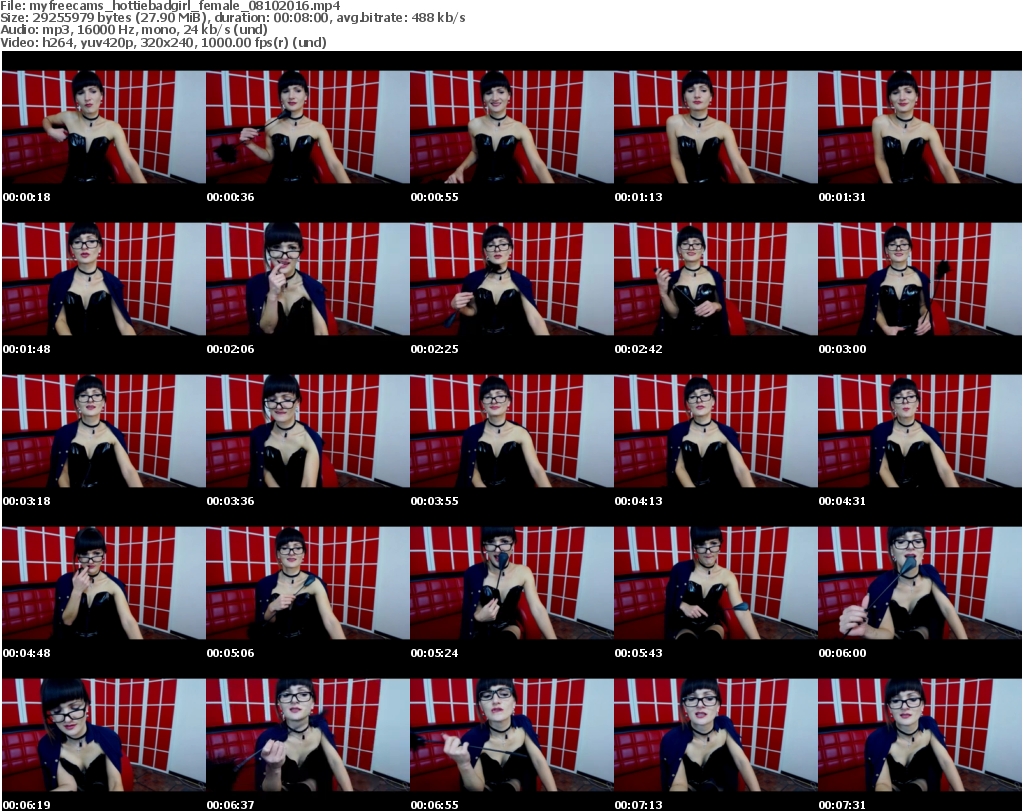Click the thumbnail at 00:03:36
1024x811 pixels.
pyautogui.click(x=307, y=431)
